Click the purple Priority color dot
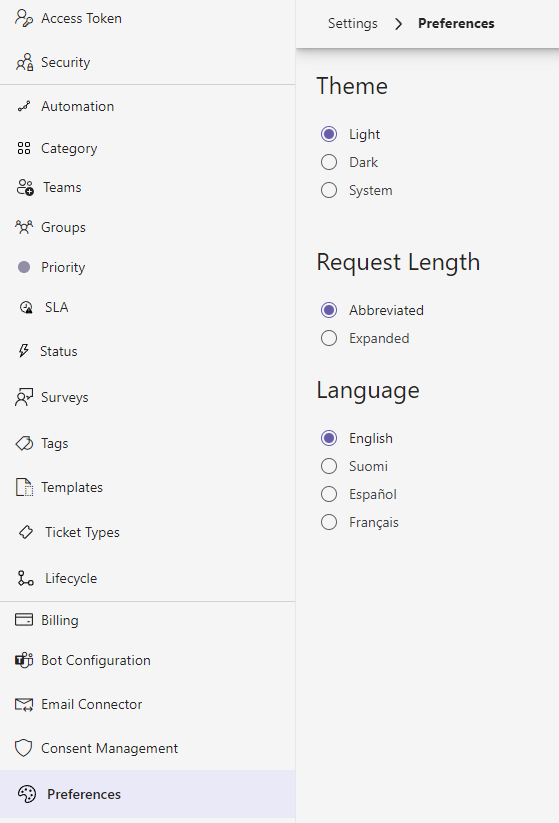The image size is (559, 823). click(x=24, y=267)
